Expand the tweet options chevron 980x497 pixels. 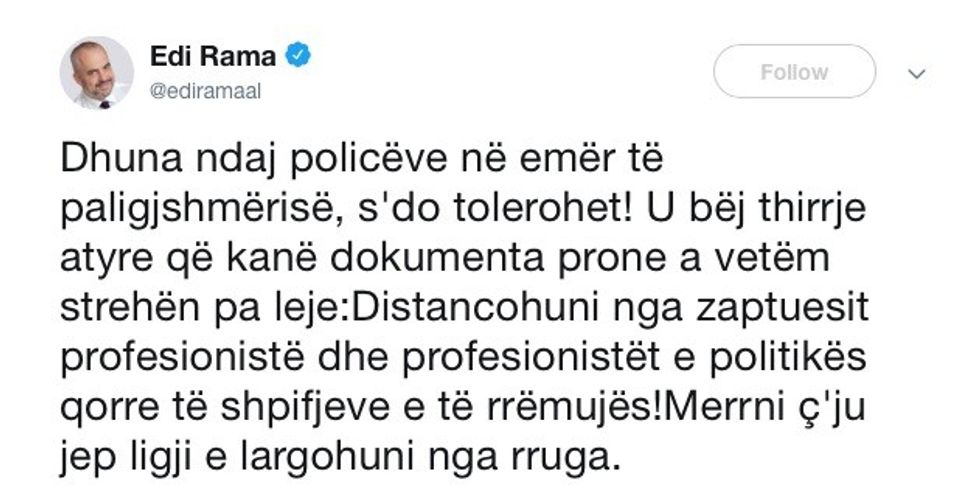coord(916,74)
